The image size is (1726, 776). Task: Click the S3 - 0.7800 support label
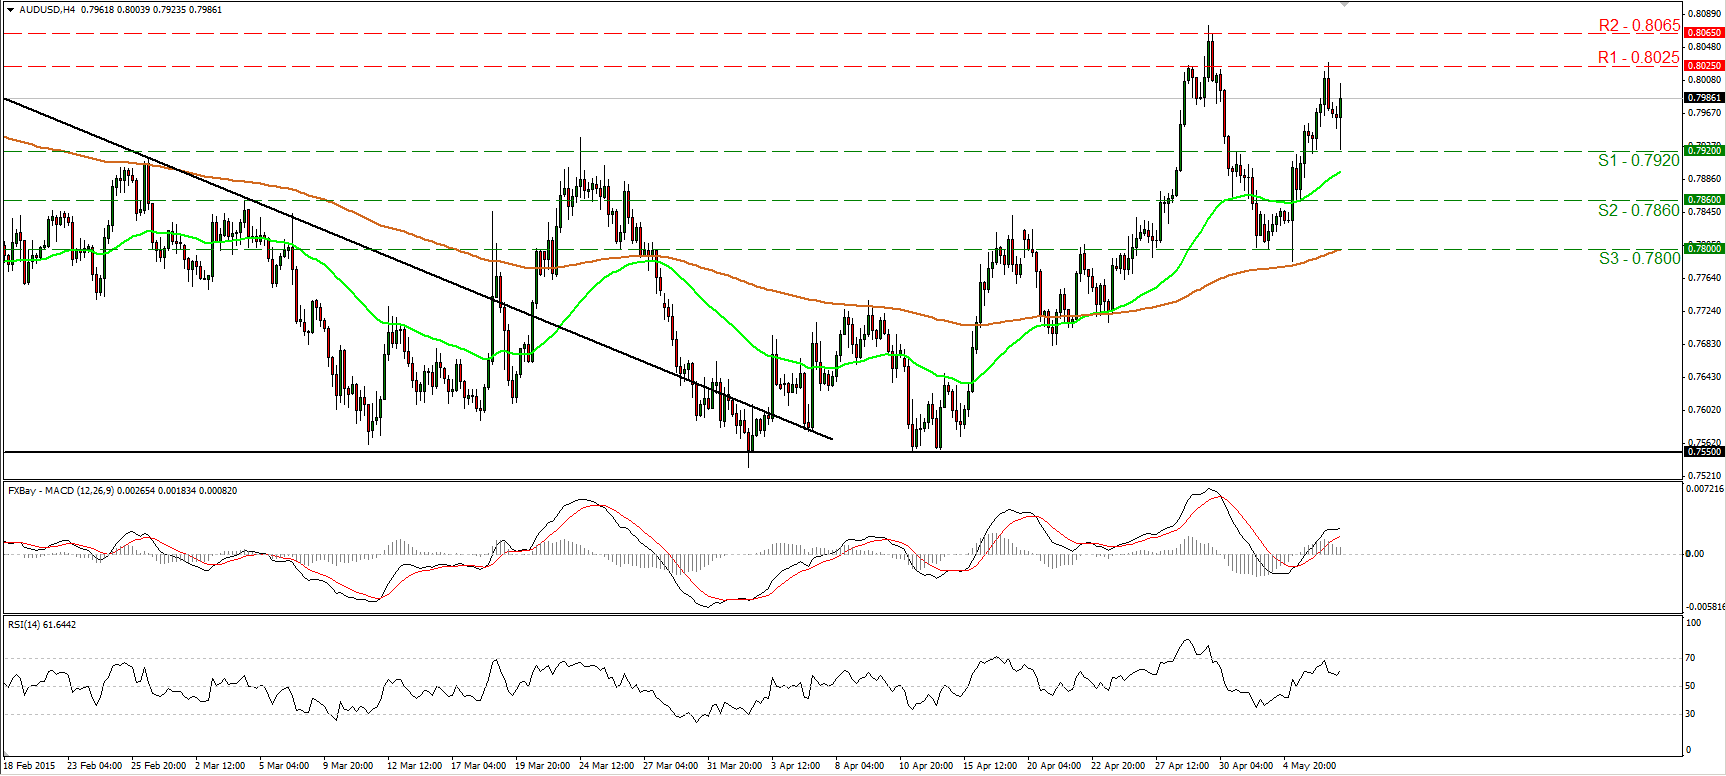pyautogui.click(x=1639, y=259)
